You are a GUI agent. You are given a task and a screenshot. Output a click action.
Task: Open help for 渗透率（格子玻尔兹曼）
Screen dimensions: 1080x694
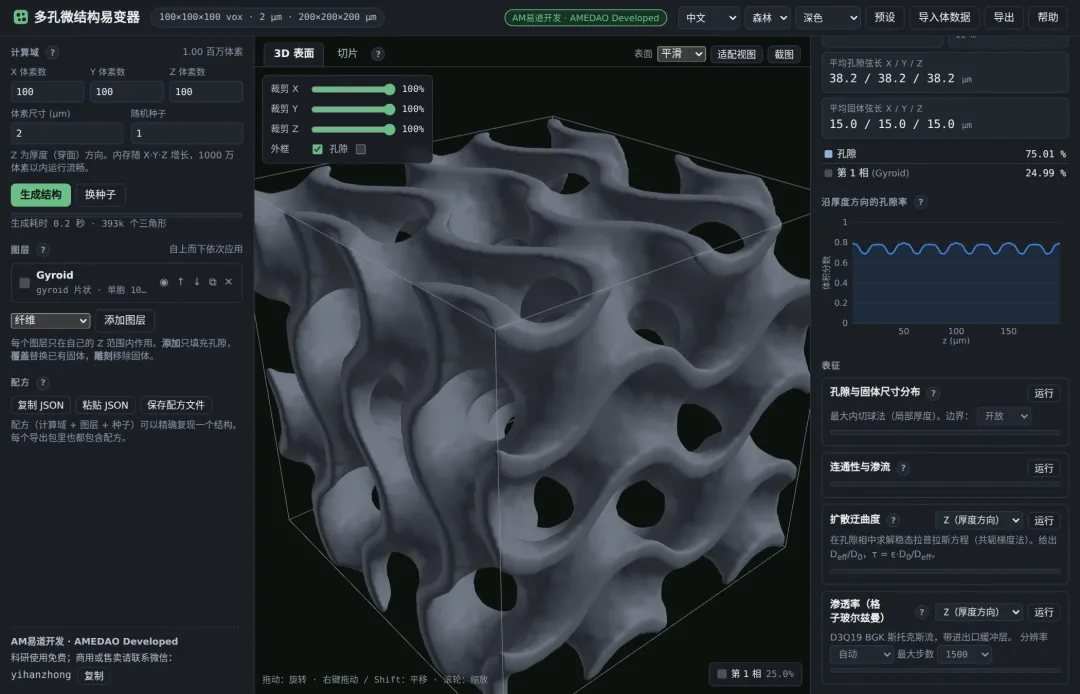922,612
